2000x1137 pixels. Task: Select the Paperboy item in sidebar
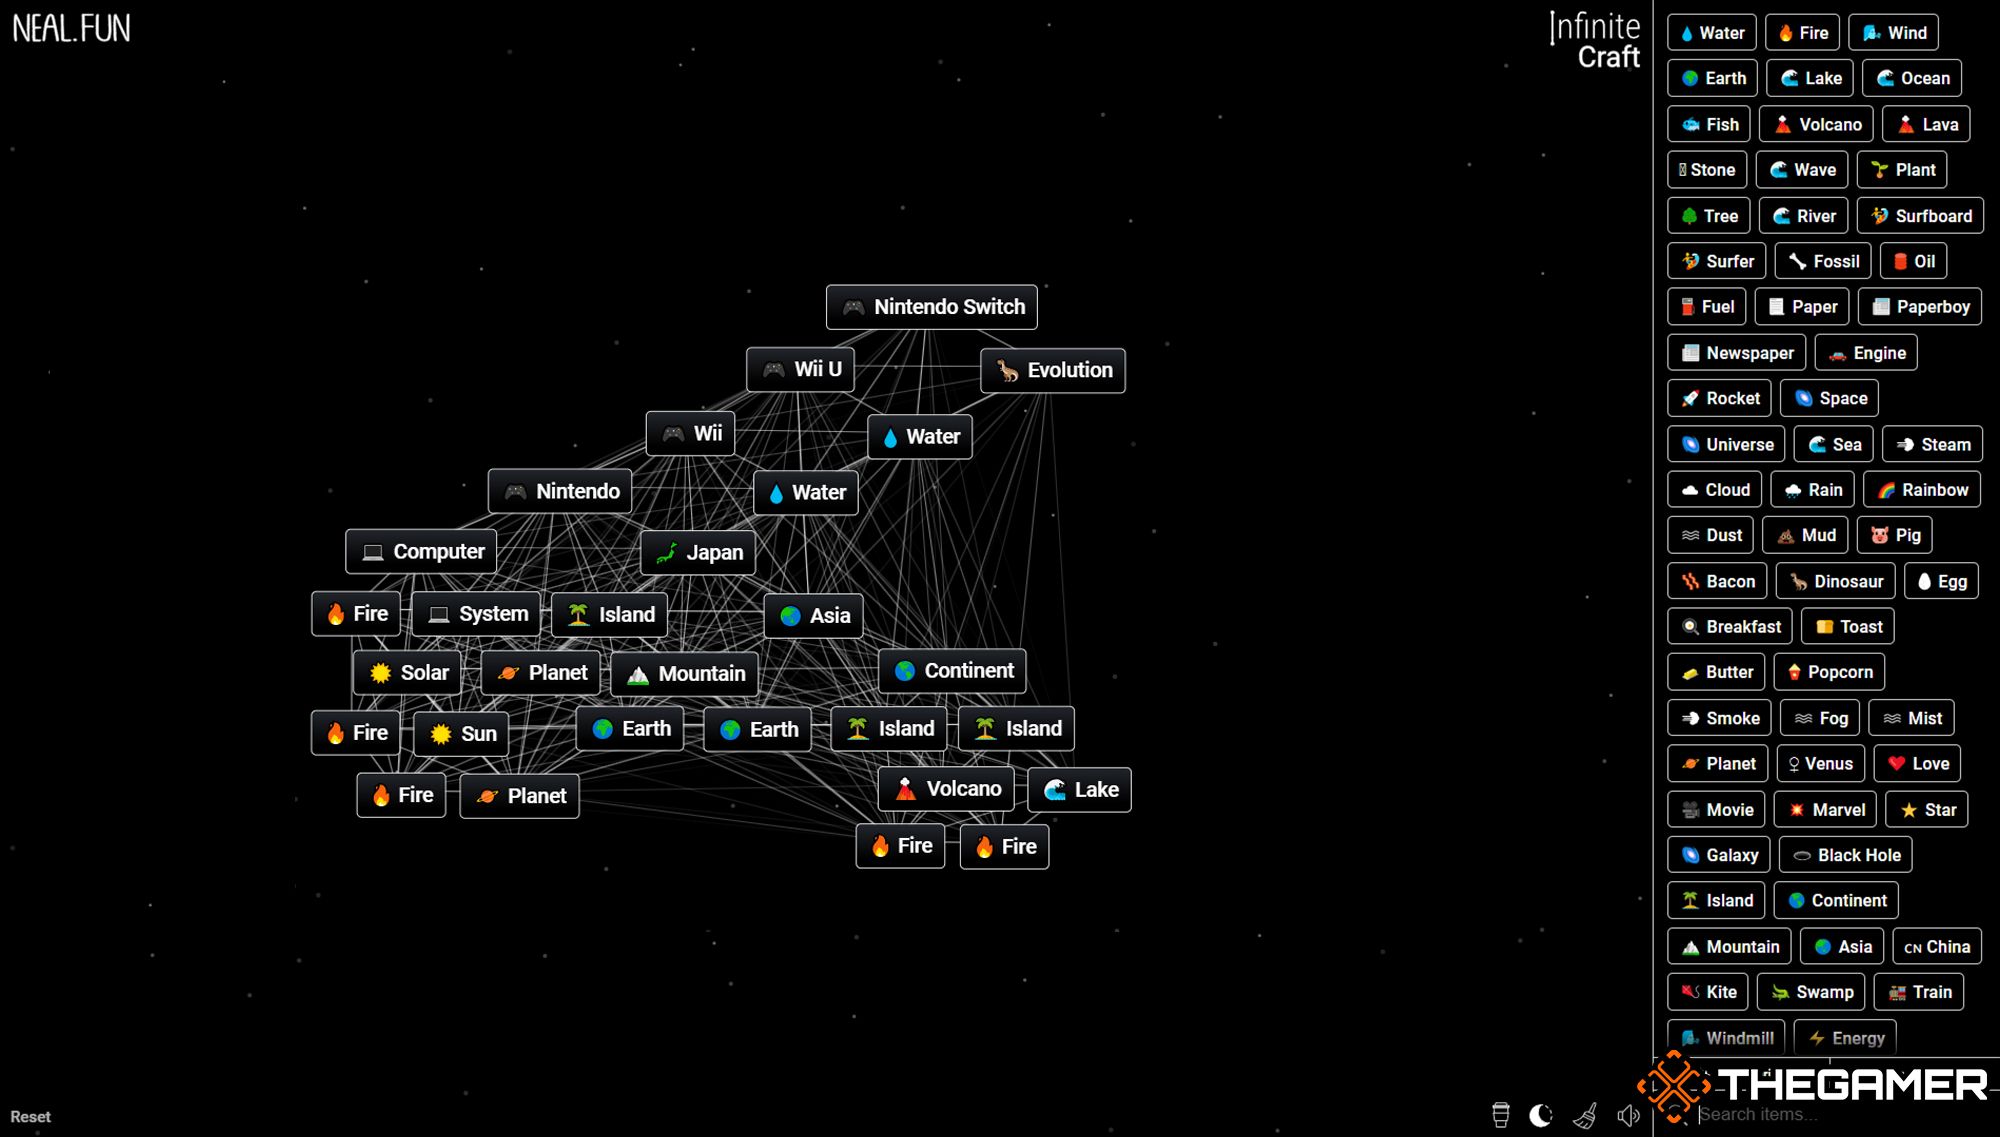click(x=1920, y=307)
